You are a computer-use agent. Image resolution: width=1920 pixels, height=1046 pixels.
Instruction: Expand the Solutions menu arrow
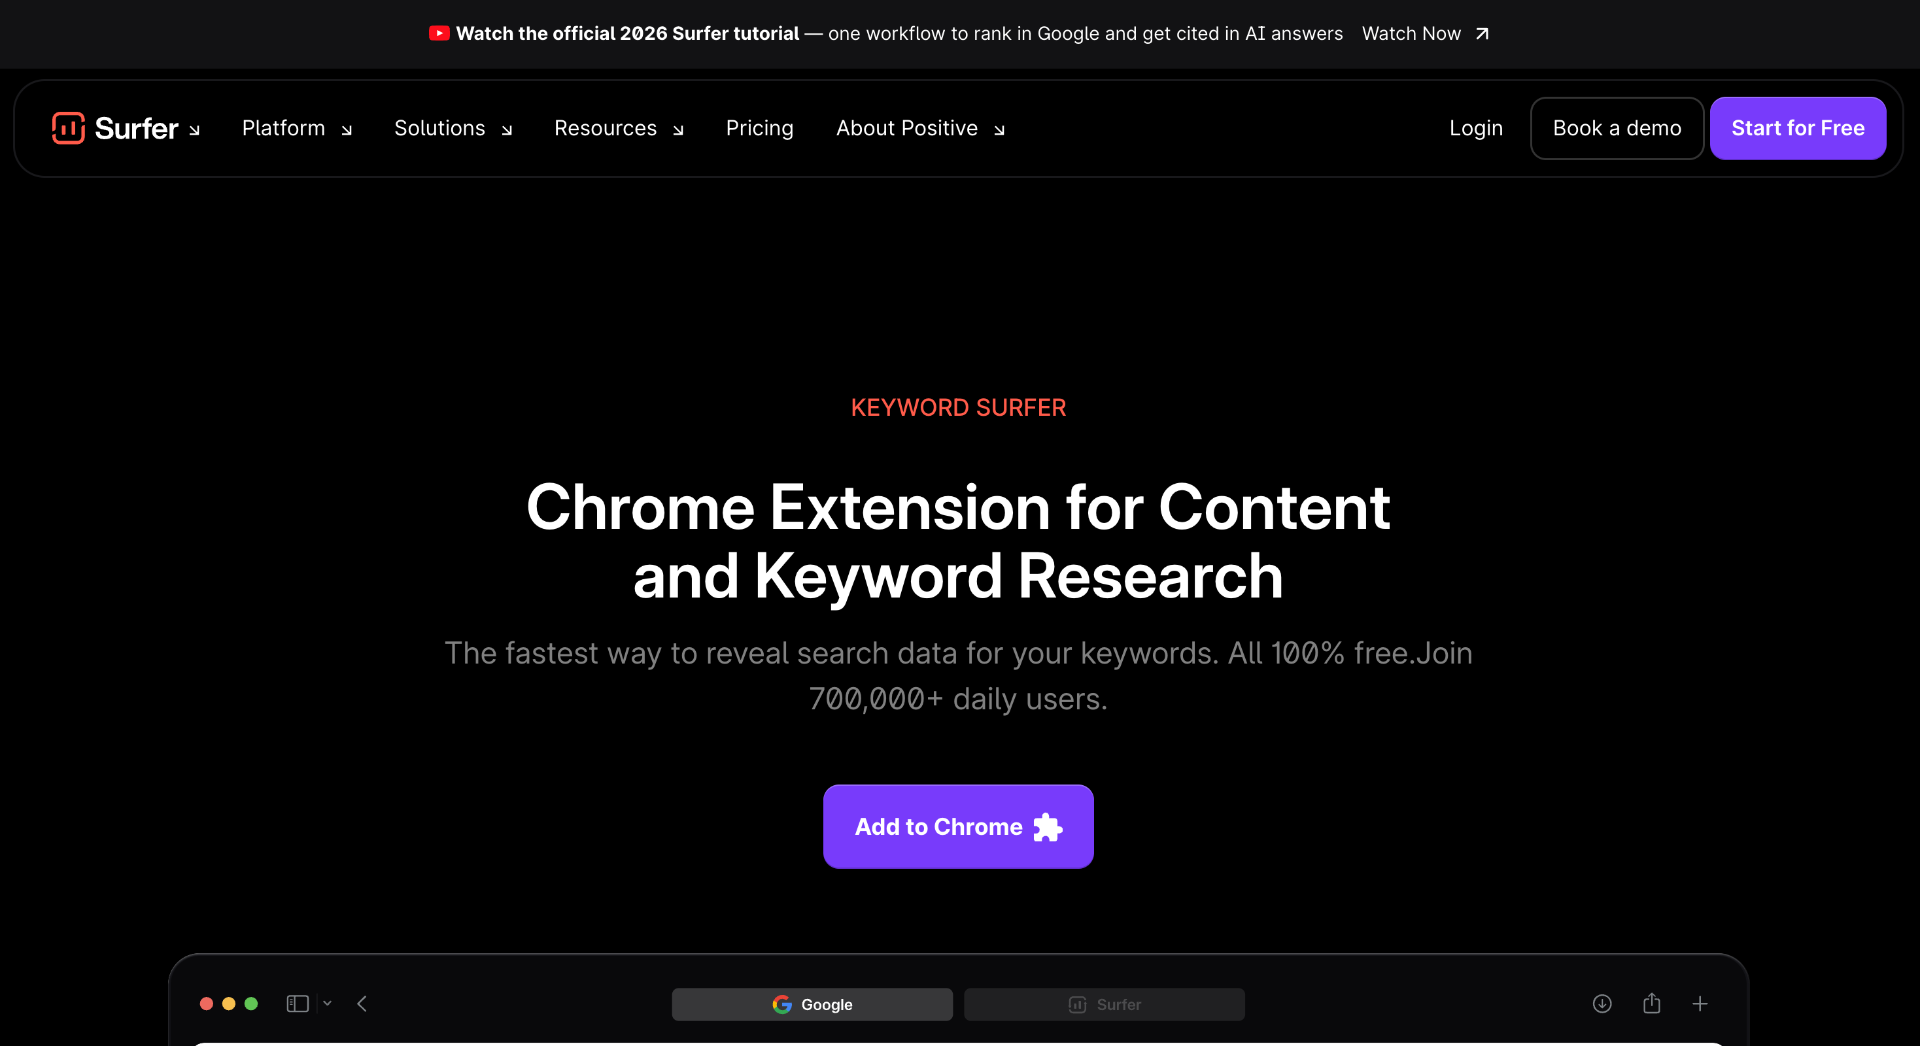[507, 130]
